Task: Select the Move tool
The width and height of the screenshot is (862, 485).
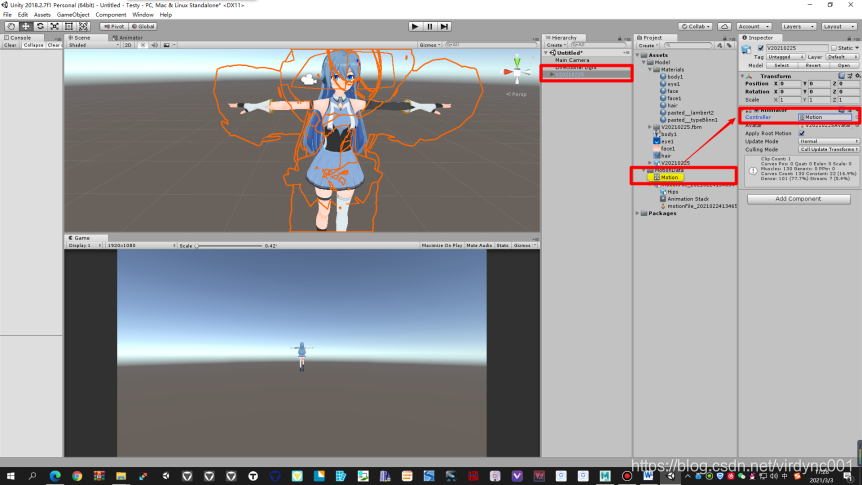Action: 25,26
